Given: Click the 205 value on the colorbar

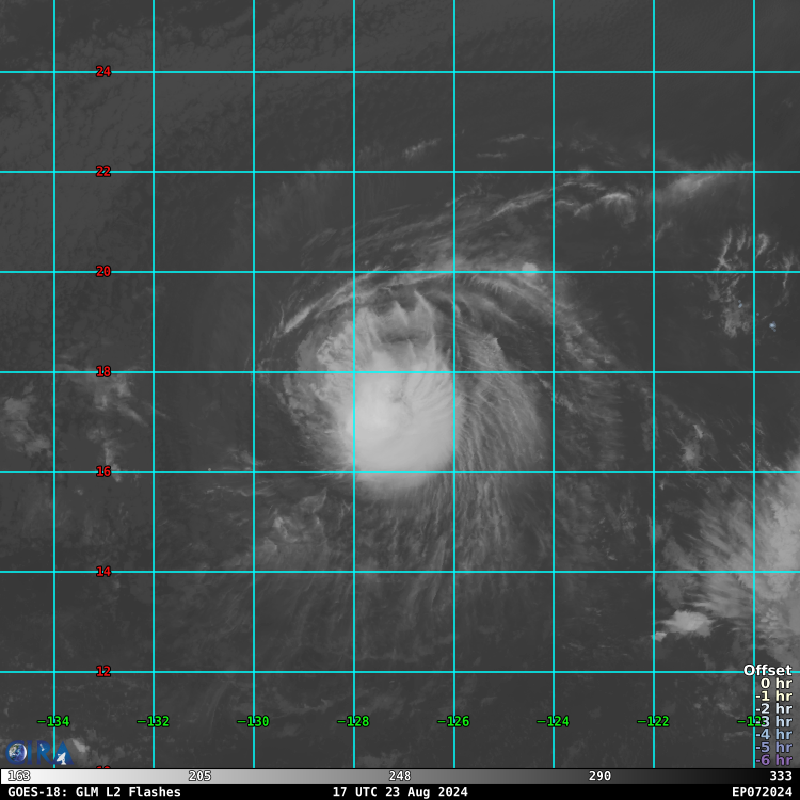Looking at the screenshot, I should 200,776.
